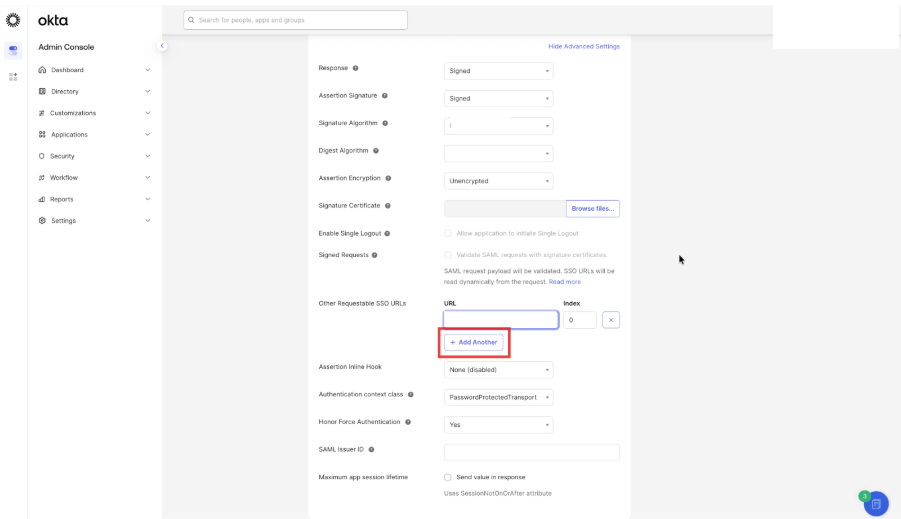901x519 pixels.
Task: Open help tooltip next to Authentication context class
Action: [x=411, y=395]
